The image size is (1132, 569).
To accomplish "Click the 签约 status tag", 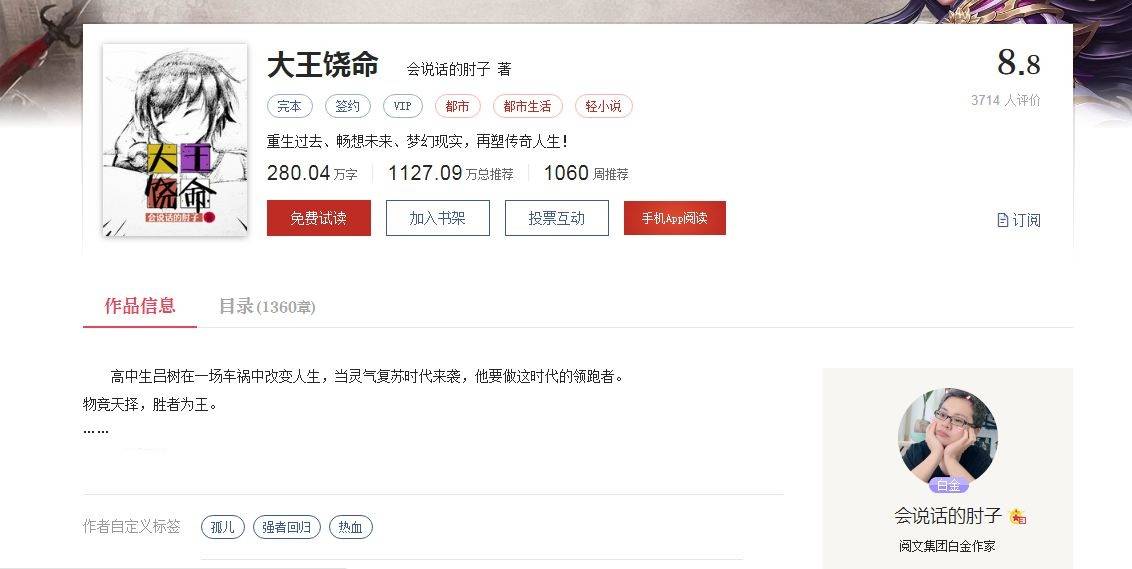I will click(x=347, y=106).
